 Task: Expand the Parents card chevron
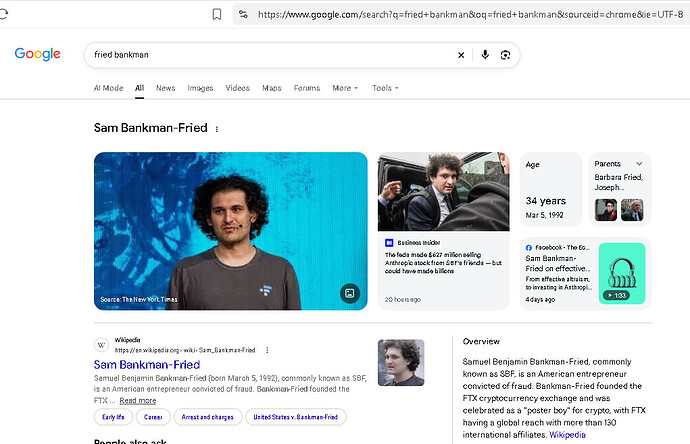coord(639,164)
